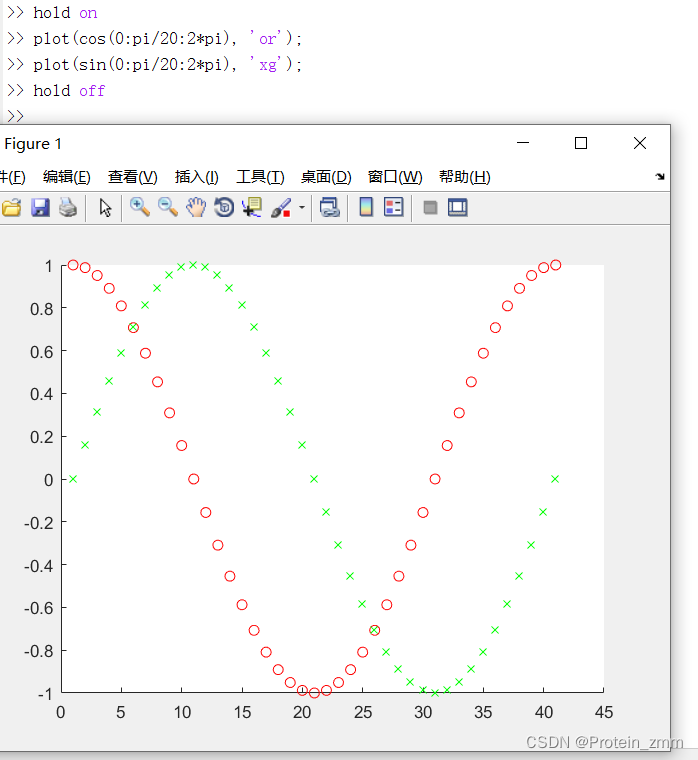Click the plot(sin...) command line
This screenshot has width=698, height=760.
coord(167,64)
